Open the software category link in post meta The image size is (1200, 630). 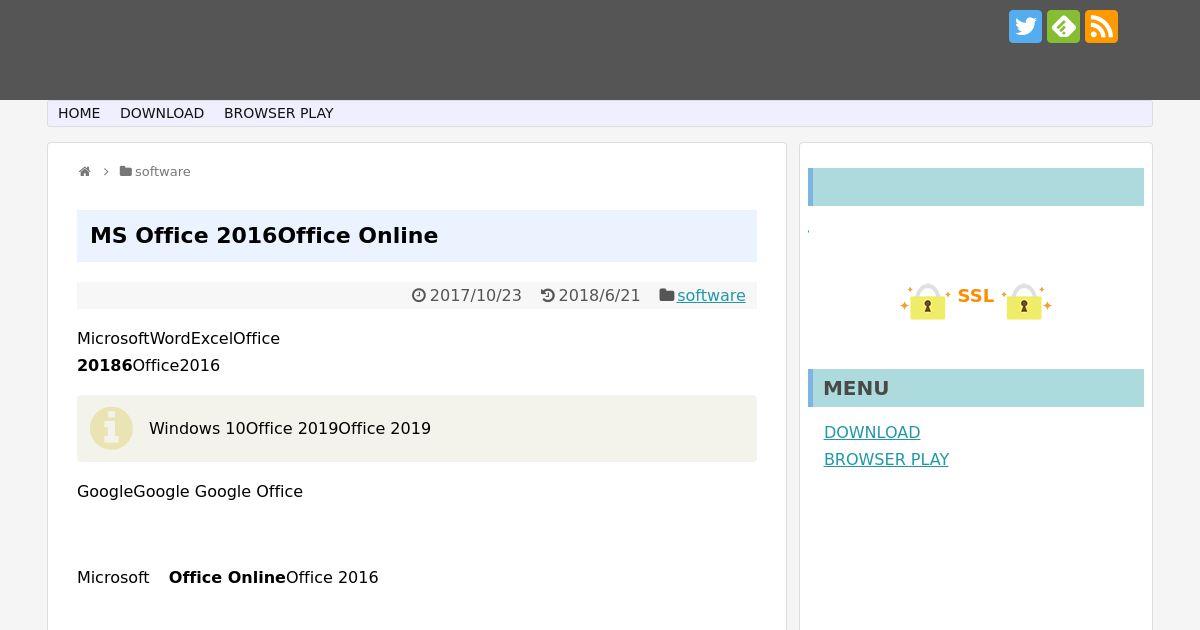tap(711, 295)
